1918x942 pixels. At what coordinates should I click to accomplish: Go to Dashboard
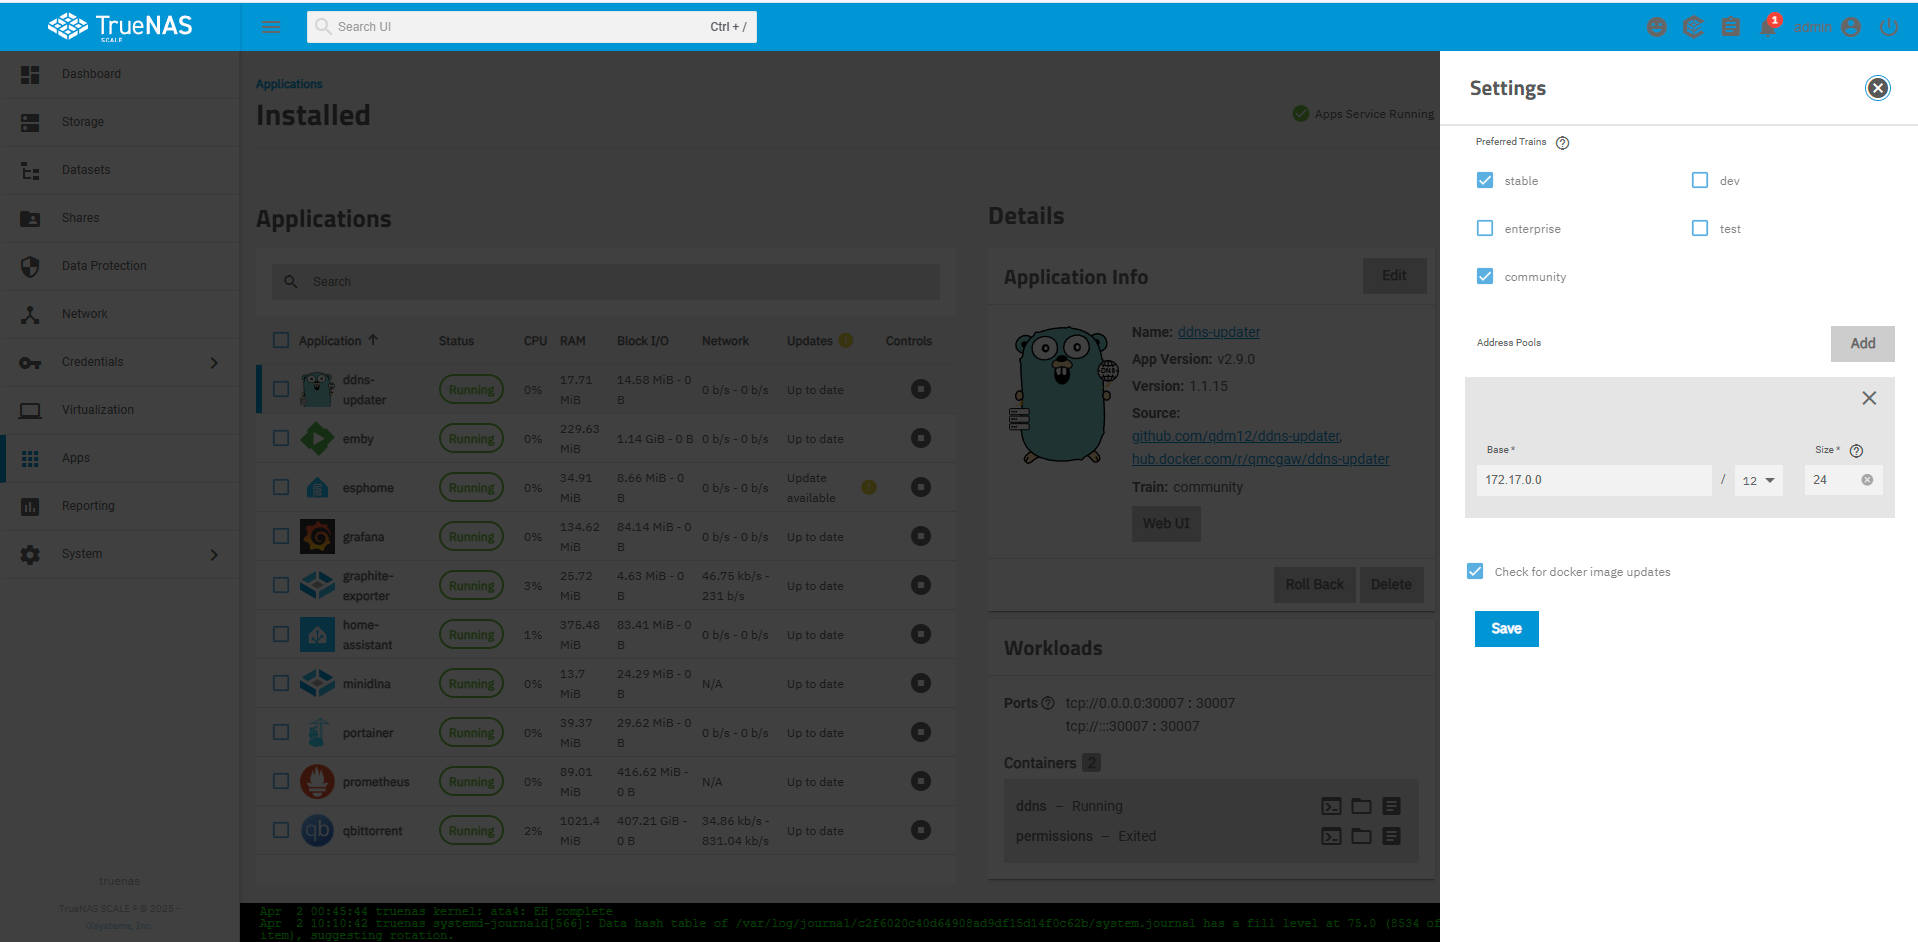tap(120, 74)
